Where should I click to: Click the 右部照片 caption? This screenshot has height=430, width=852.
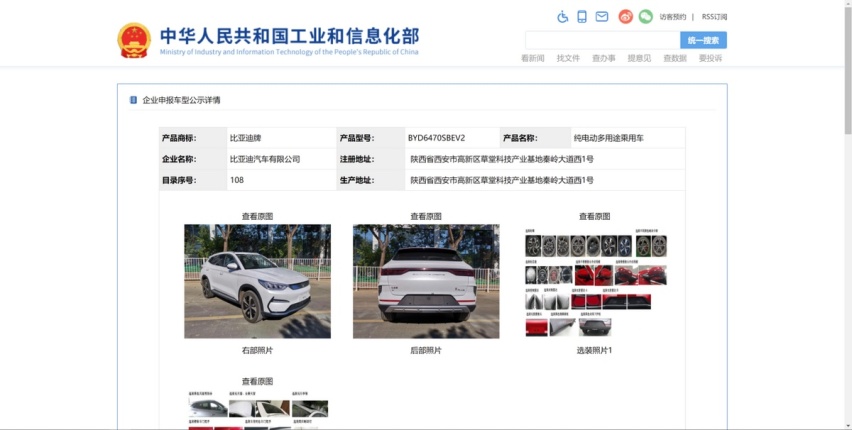pos(258,351)
